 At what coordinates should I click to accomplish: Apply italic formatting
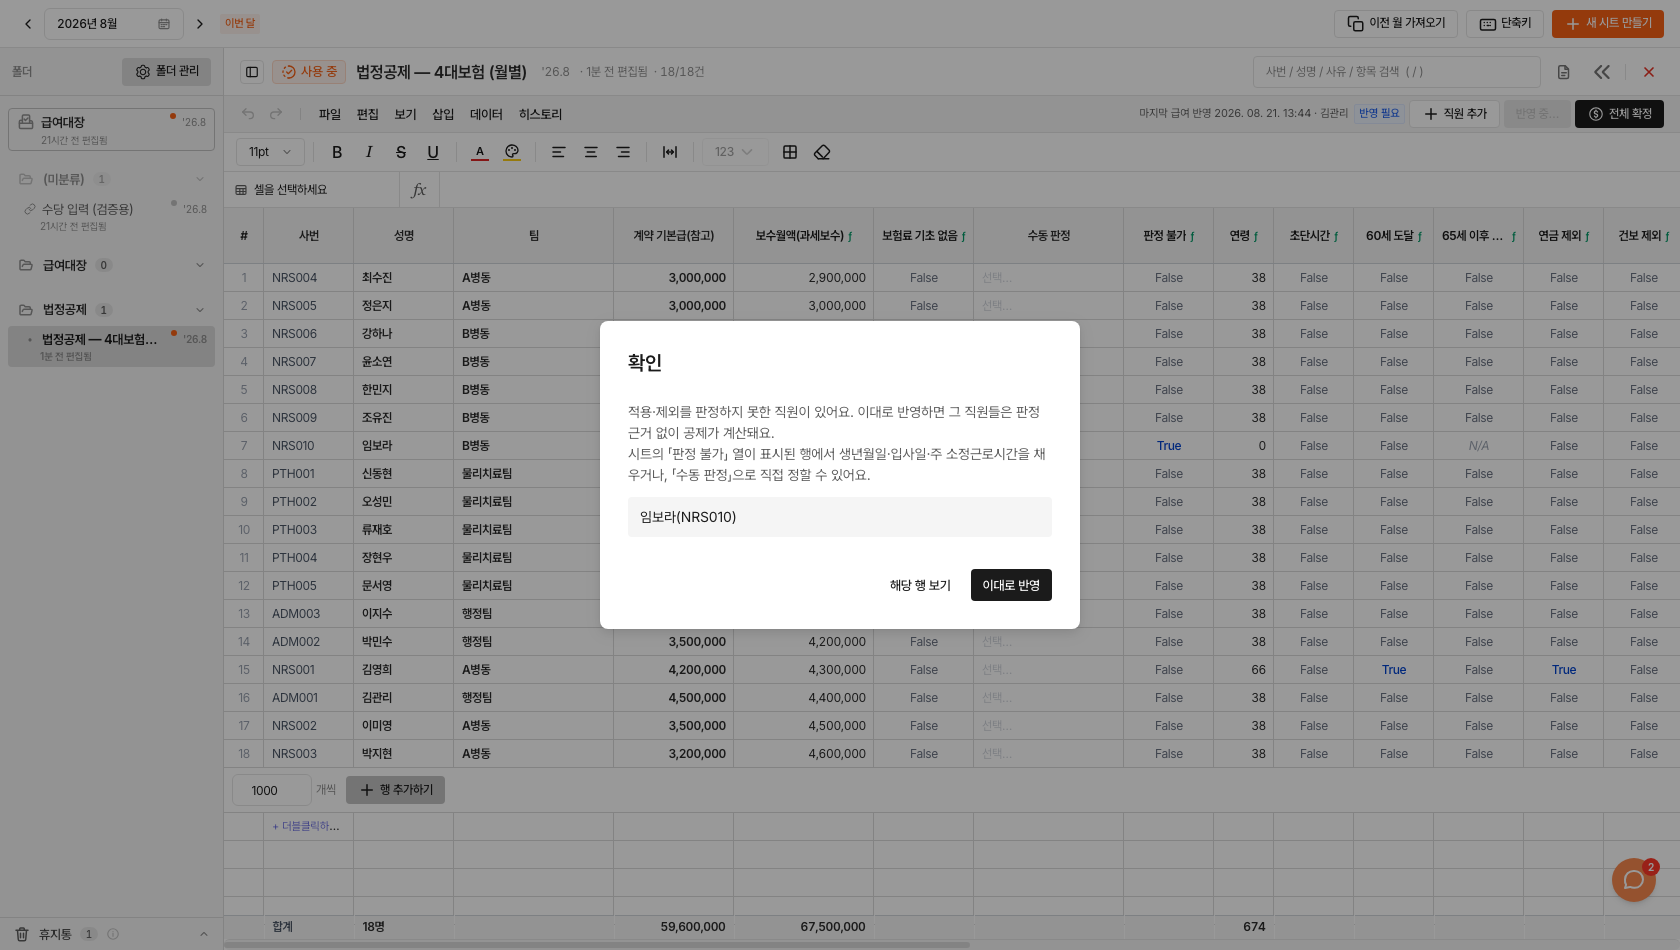pyautogui.click(x=369, y=152)
